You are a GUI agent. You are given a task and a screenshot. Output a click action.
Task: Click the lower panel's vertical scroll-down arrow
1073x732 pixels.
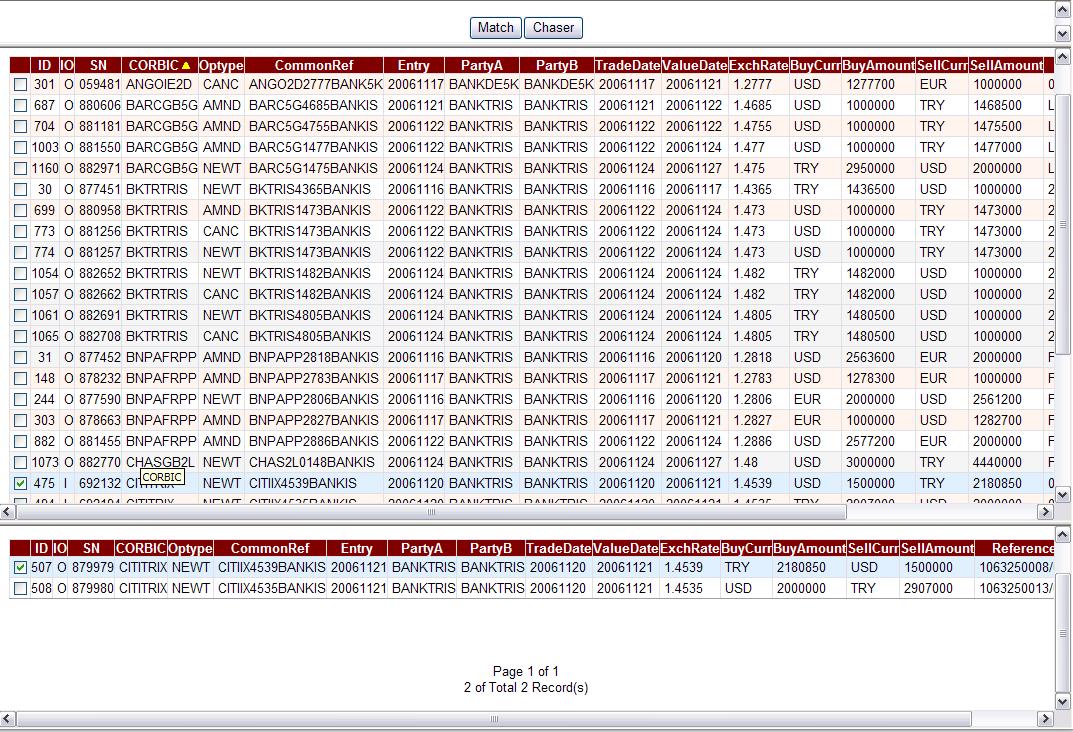[1063, 702]
